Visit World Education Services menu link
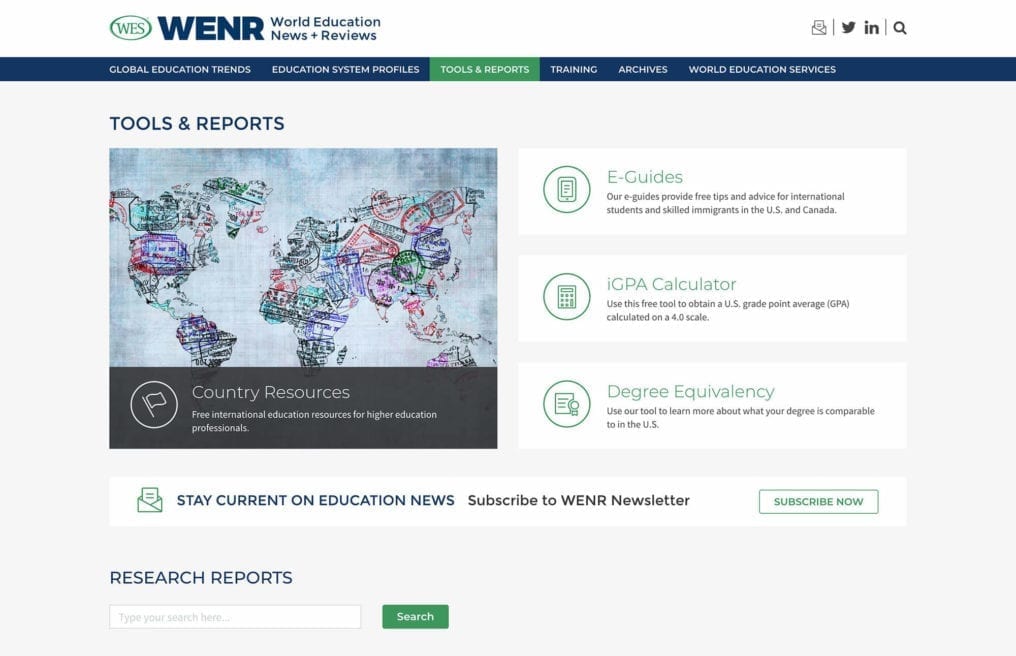Image resolution: width=1016 pixels, height=656 pixels. point(762,69)
